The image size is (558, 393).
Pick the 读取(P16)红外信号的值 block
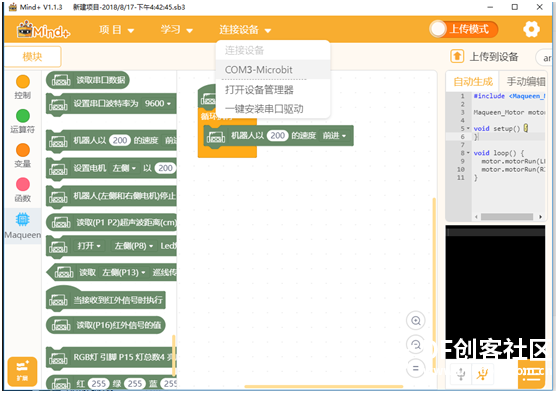[106, 325]
